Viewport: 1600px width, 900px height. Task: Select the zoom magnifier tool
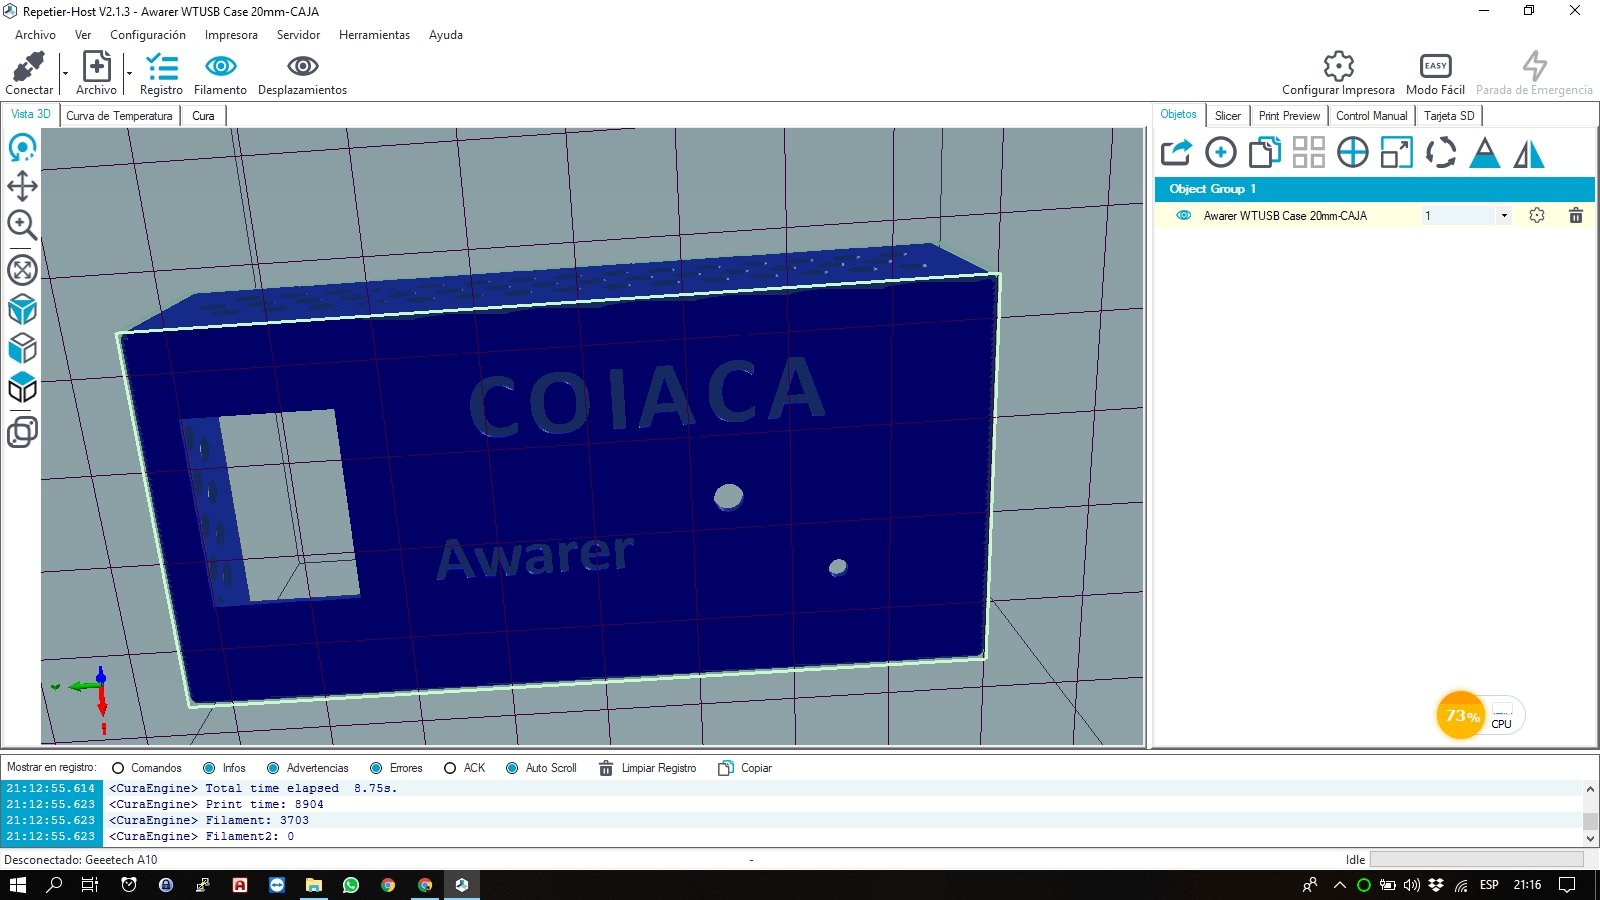click(x=22, y=225)
